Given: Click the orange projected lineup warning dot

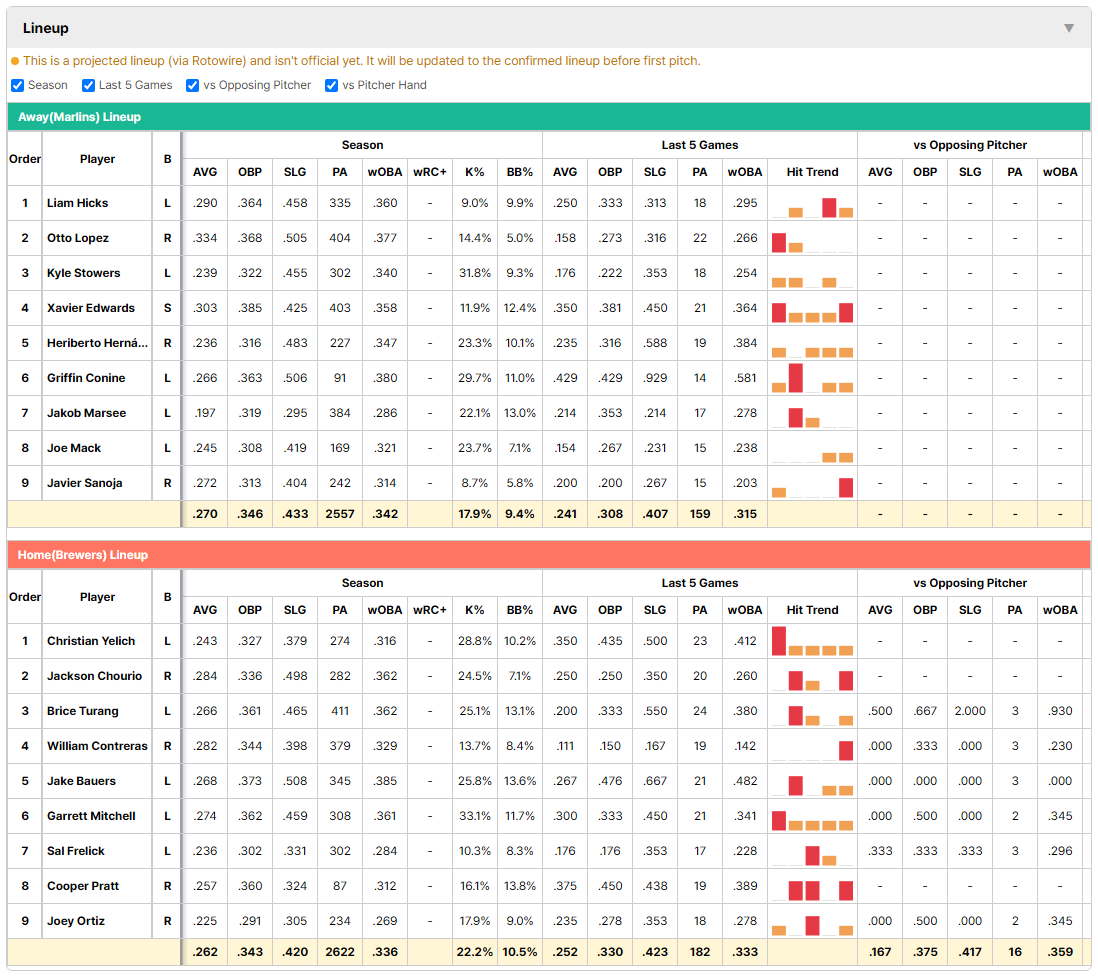Looking at the screenshot, I should pos(15,61).
